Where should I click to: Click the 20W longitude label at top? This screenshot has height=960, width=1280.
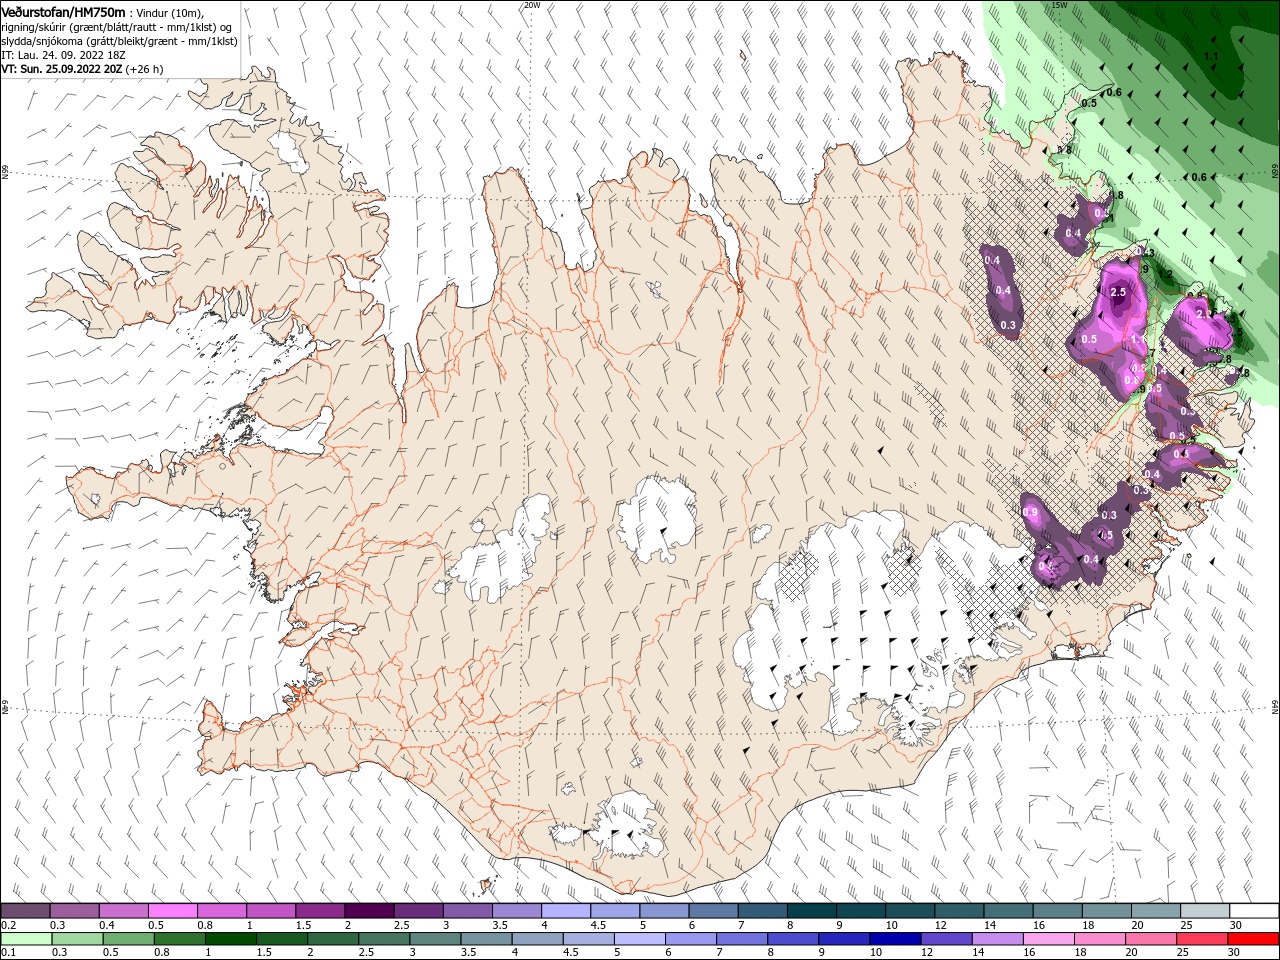532,5
